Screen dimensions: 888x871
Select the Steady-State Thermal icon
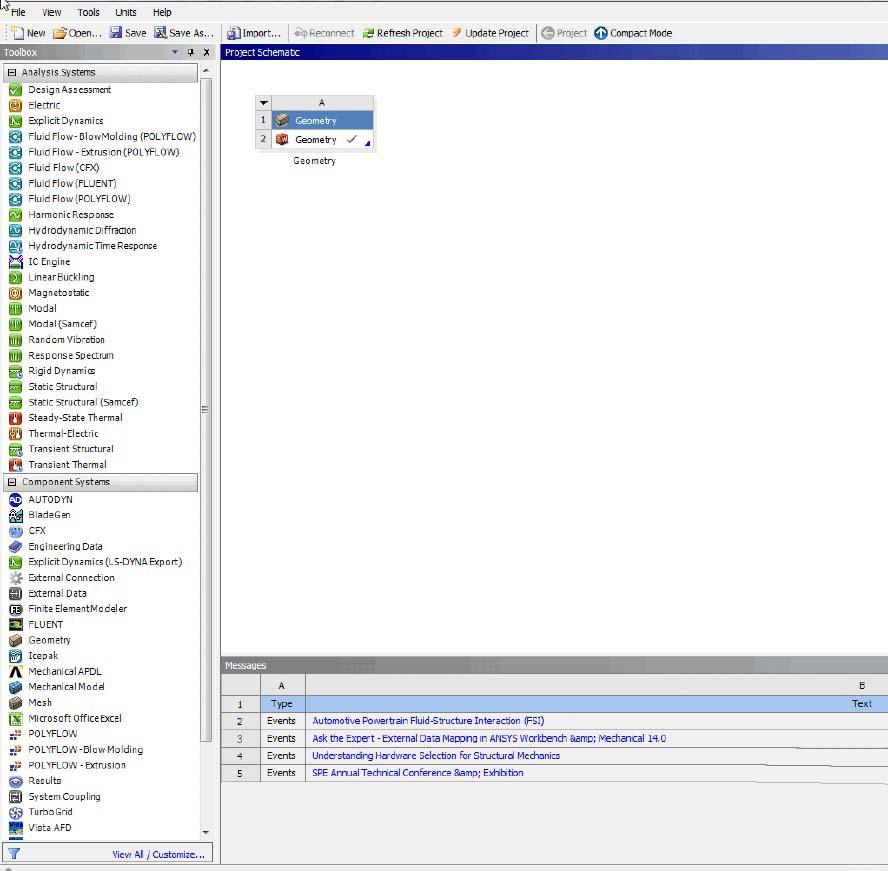click(x=15, y=418)
